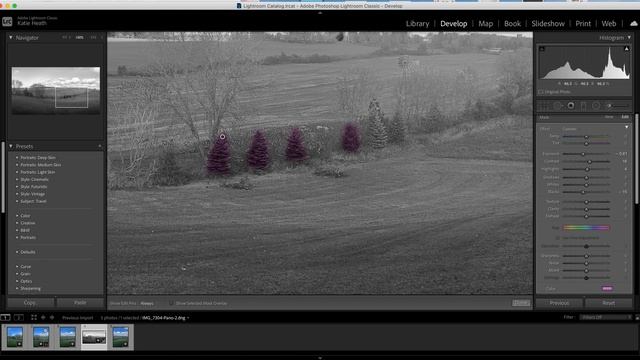Set Navigator zoom to 100%
The image size is (640, 360).
(80, 38)
